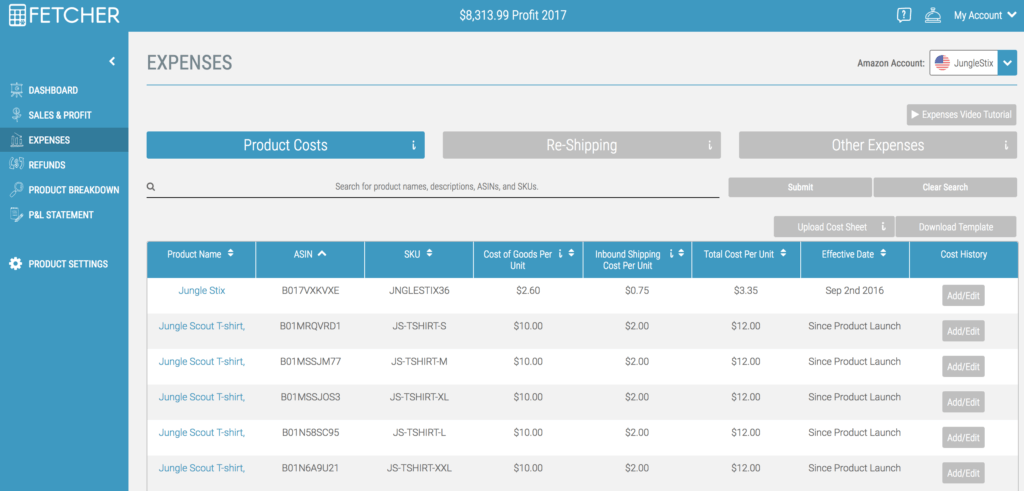1024x491 pixels.
Task: Sort the table by Product Name
Action: [x=230, y=254]
